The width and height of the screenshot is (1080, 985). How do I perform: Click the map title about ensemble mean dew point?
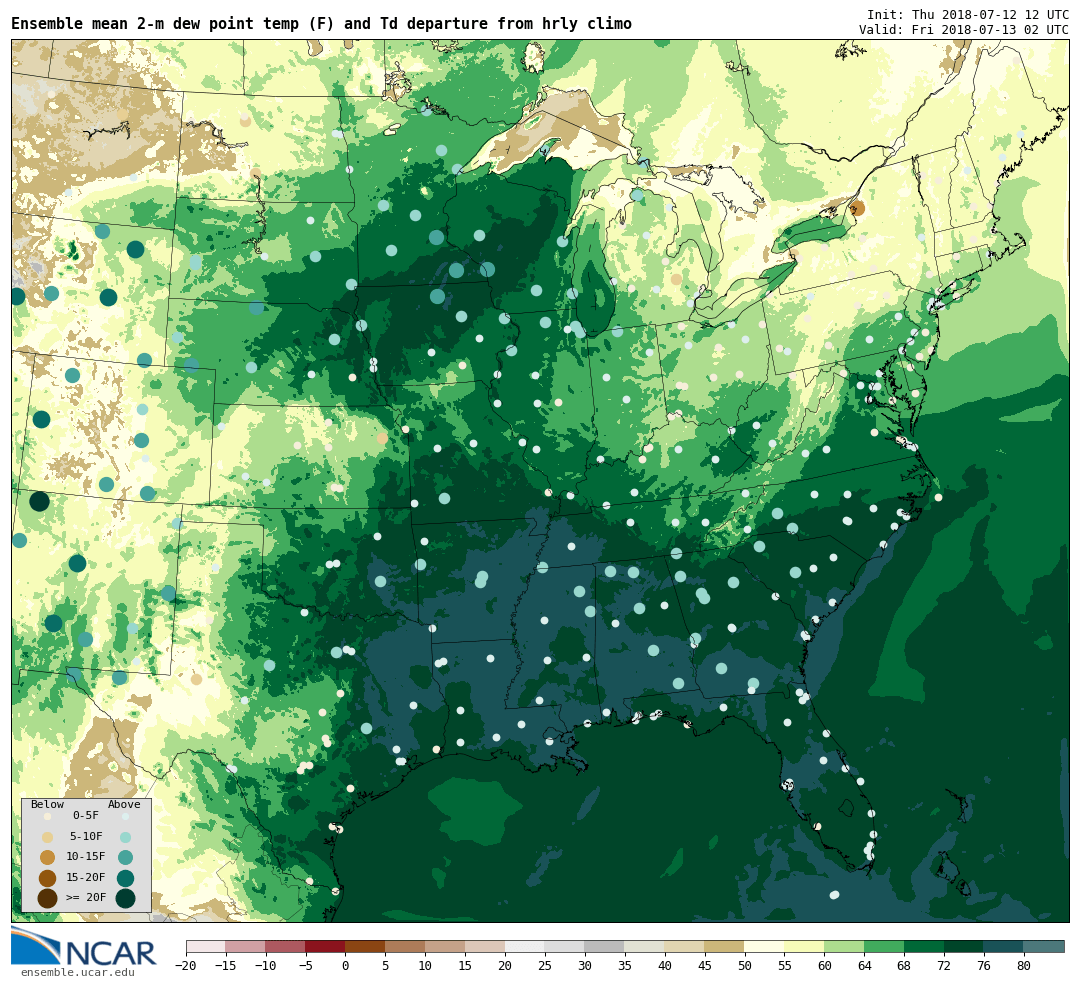(321, 24)
